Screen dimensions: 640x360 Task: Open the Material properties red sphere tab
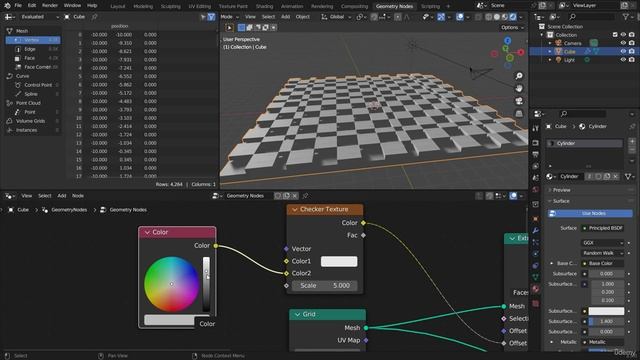point(536,289)
